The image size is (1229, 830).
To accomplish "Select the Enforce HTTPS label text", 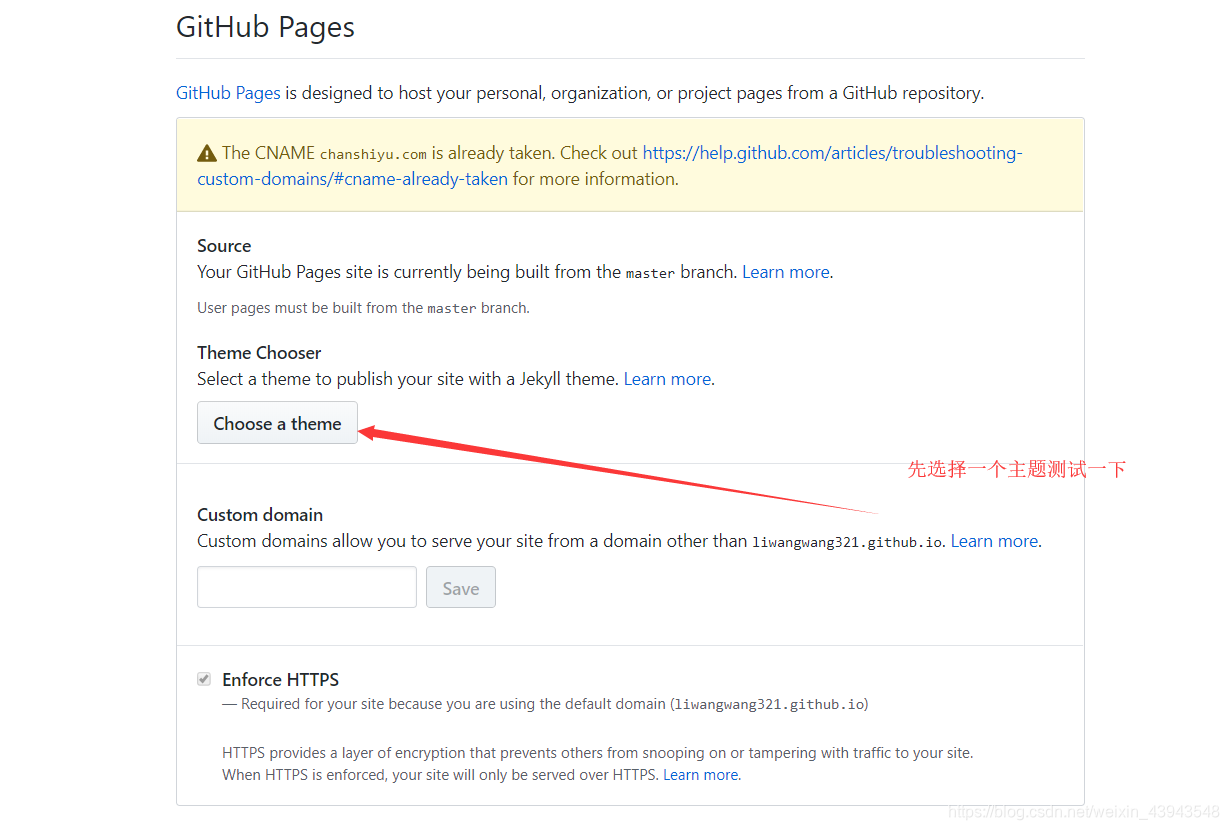I will [x=281, y=680].
